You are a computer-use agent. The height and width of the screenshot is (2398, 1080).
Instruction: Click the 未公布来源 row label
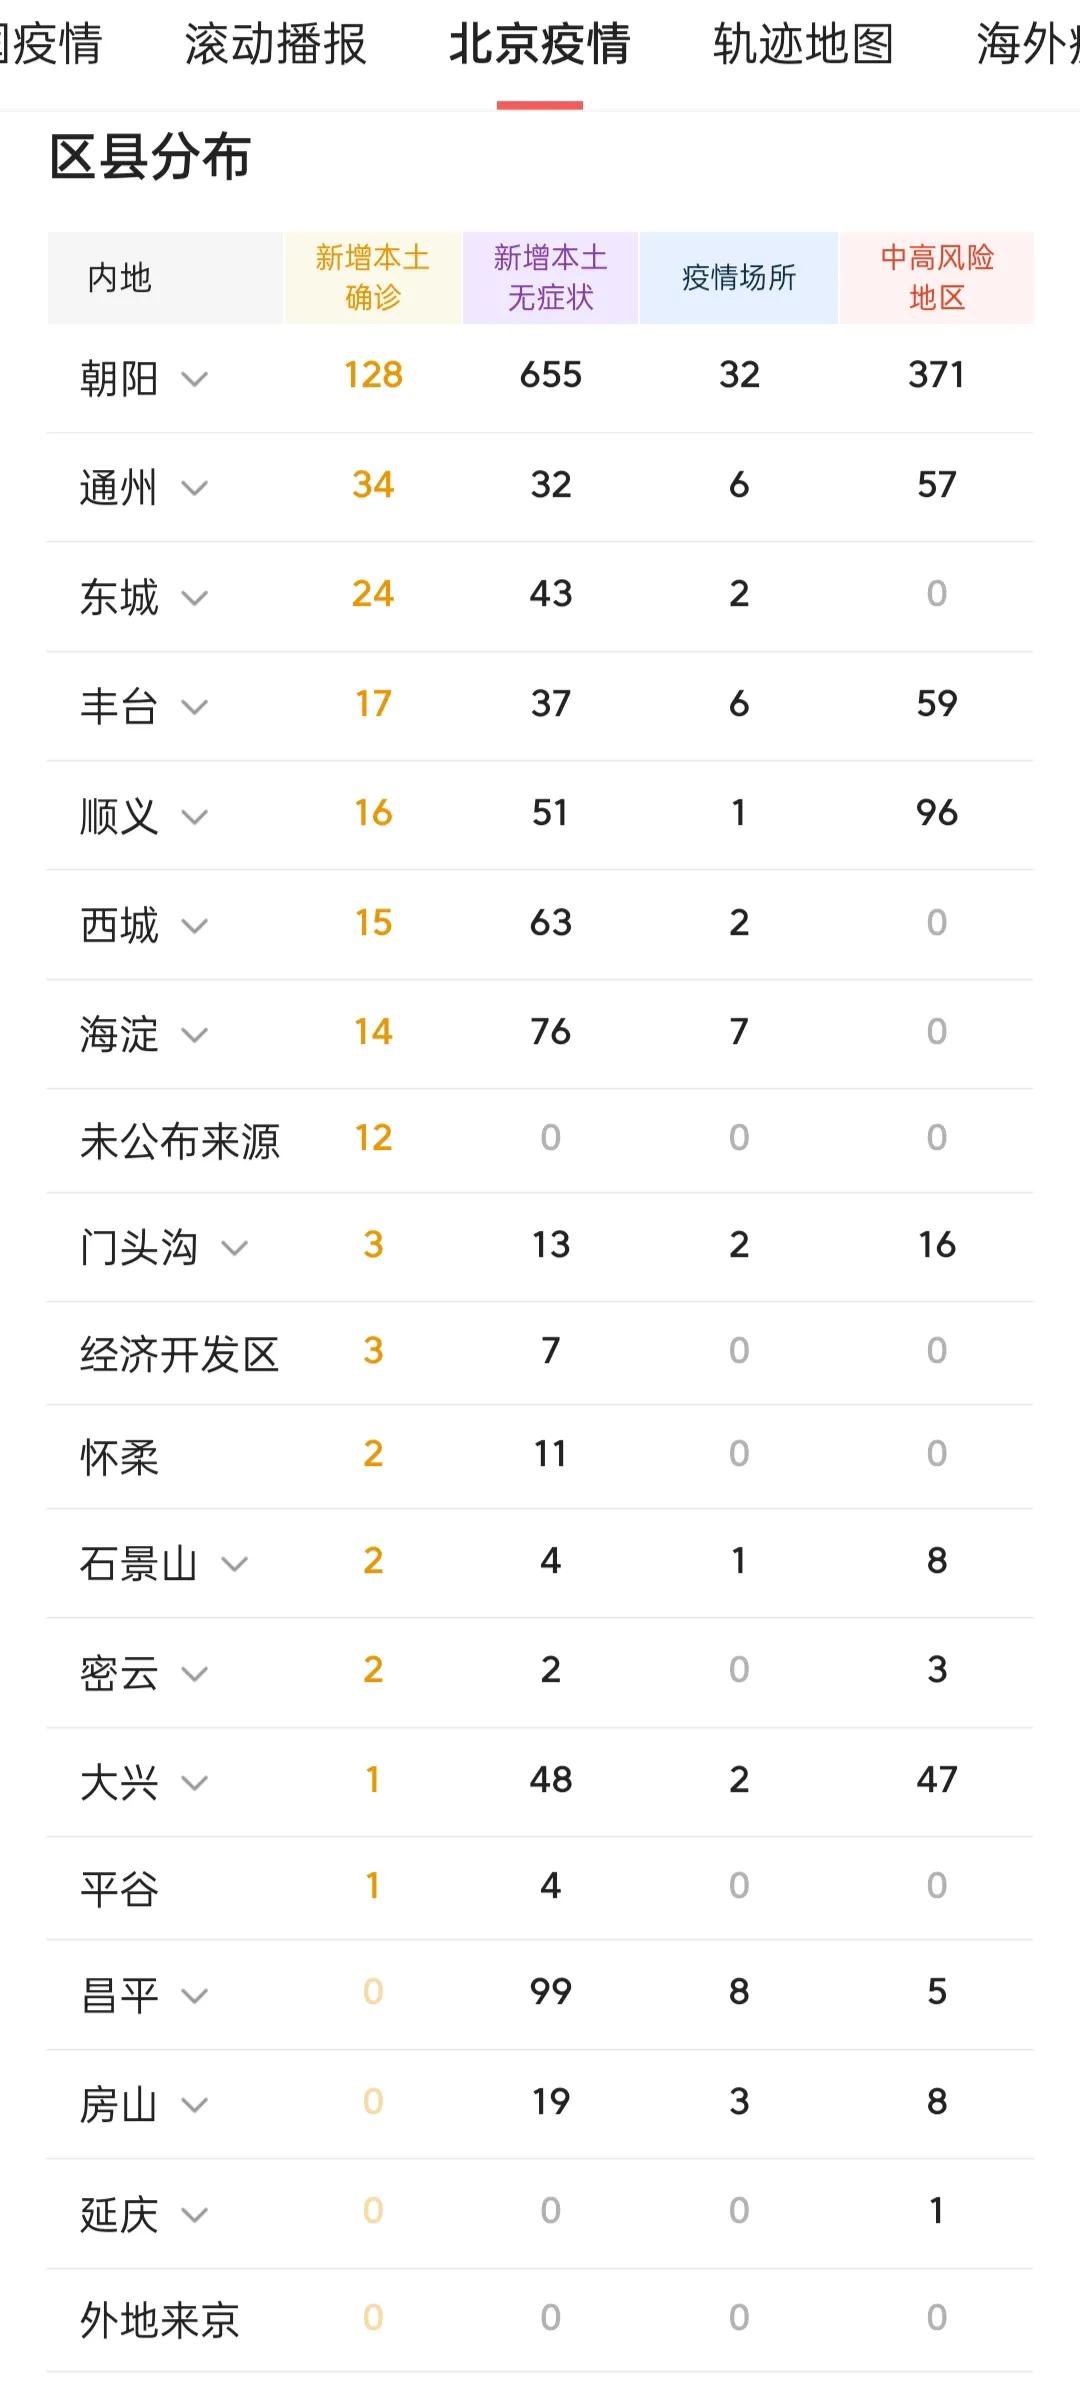tap(180, 1141)
